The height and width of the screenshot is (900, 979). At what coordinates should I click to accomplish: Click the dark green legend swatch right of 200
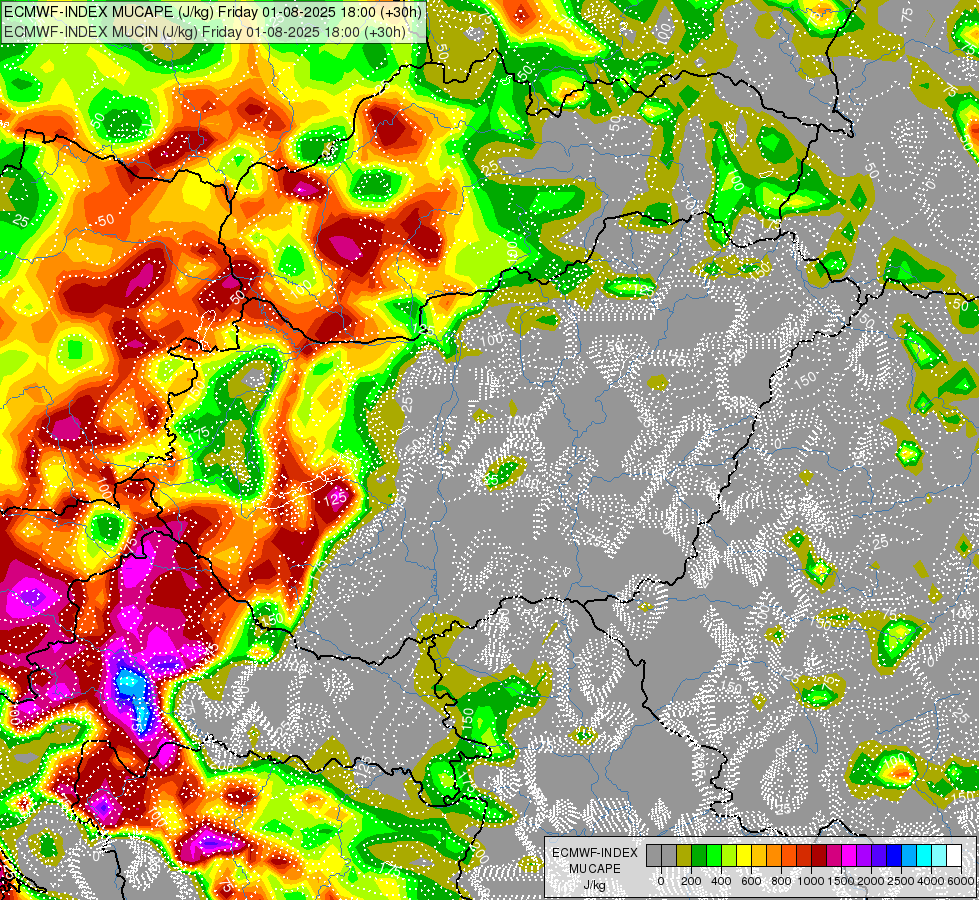coord(699,855)
